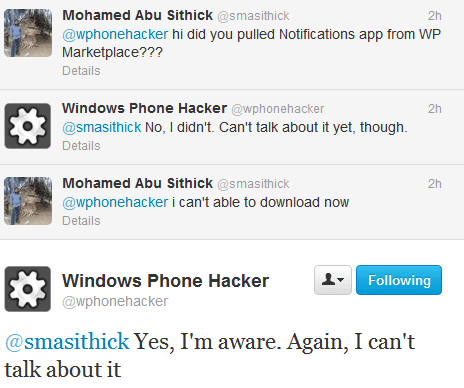Toggle the Following button
The width and height of the screenshot is (464, 388).
coord(399,280)
